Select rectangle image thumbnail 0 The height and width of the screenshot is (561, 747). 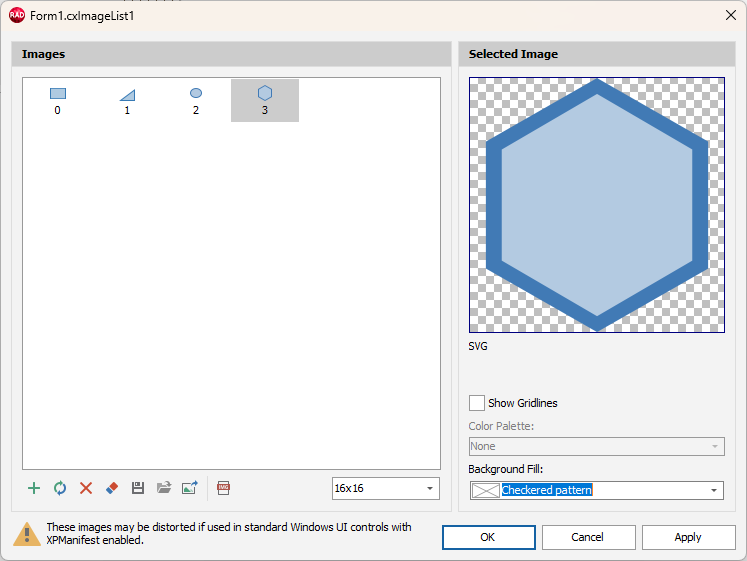click(x=58, y=100)
